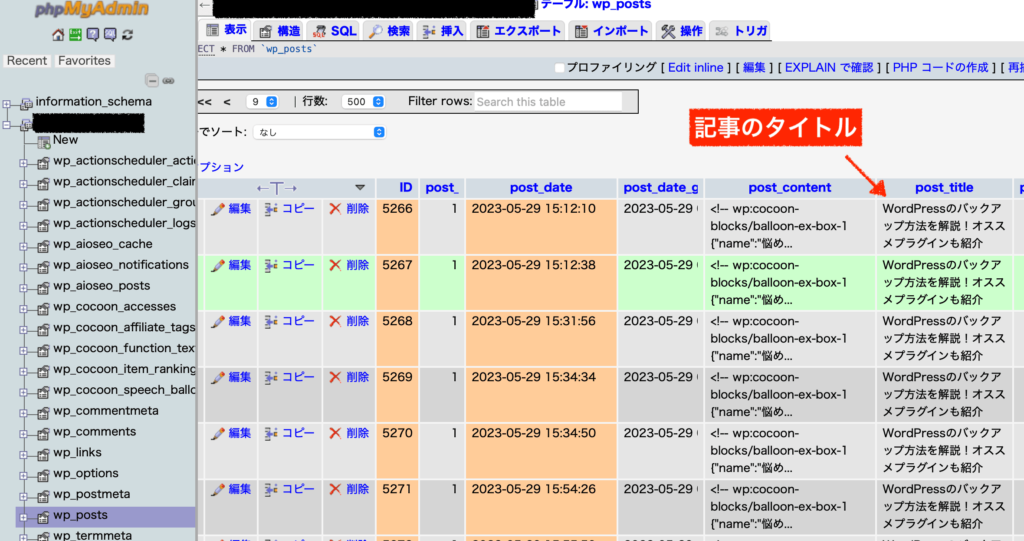The image size is (1024, 541).
Task: Click the log out icon beside home
Action: click(x=76, y=35)
